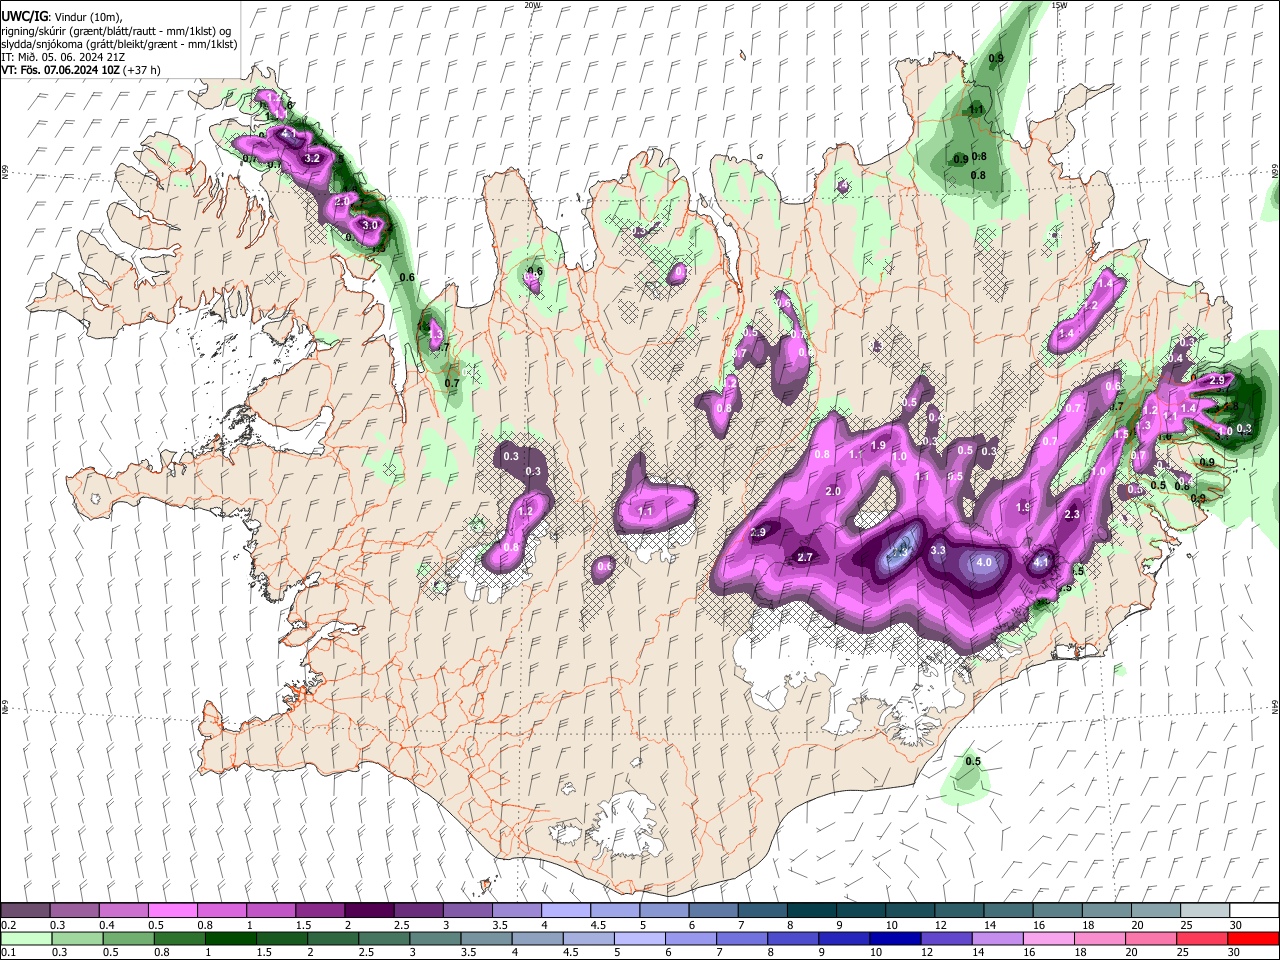This screenshot has width=1280, height=960.
Task: Click the lightest green lower legend swatch above '0.1'
Action: (x=26, y=938)
